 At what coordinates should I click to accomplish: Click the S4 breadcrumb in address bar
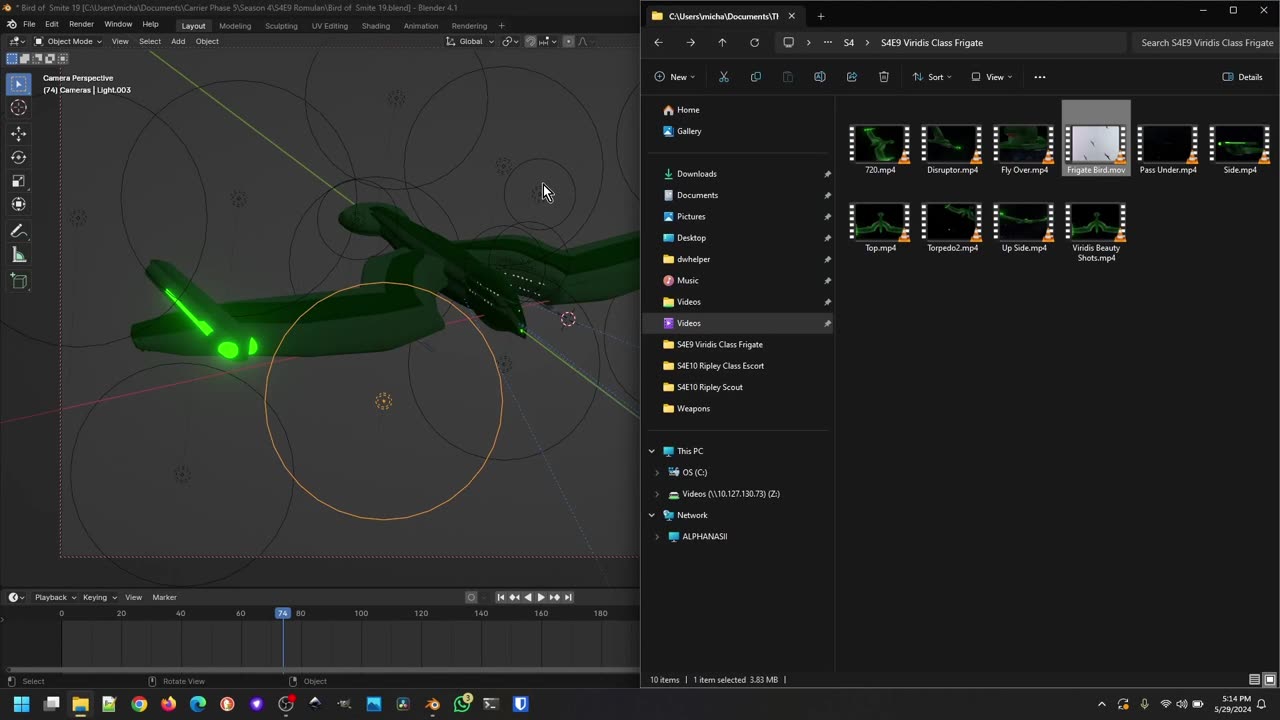point(849,43)
